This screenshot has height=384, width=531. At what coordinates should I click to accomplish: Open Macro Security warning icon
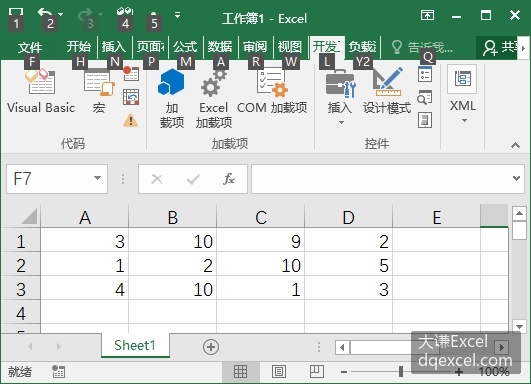(131, 120)
